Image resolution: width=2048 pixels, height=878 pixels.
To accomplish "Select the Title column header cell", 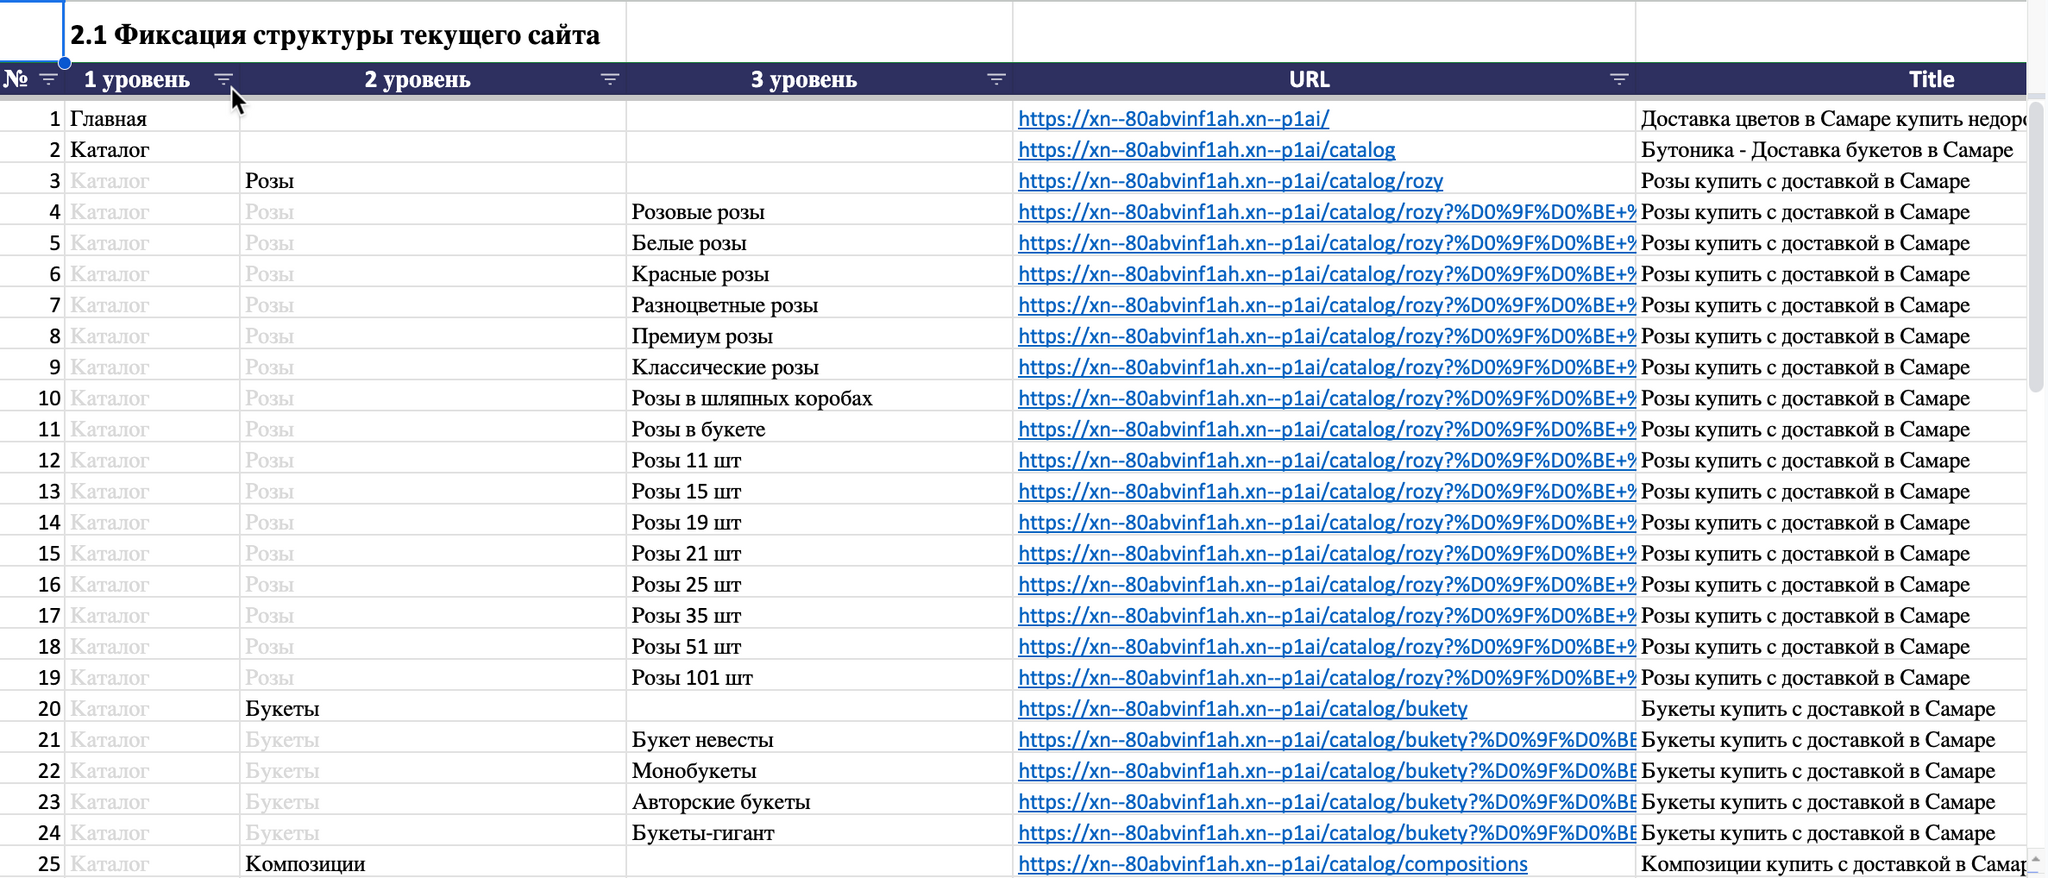I will coord(1832,80).
